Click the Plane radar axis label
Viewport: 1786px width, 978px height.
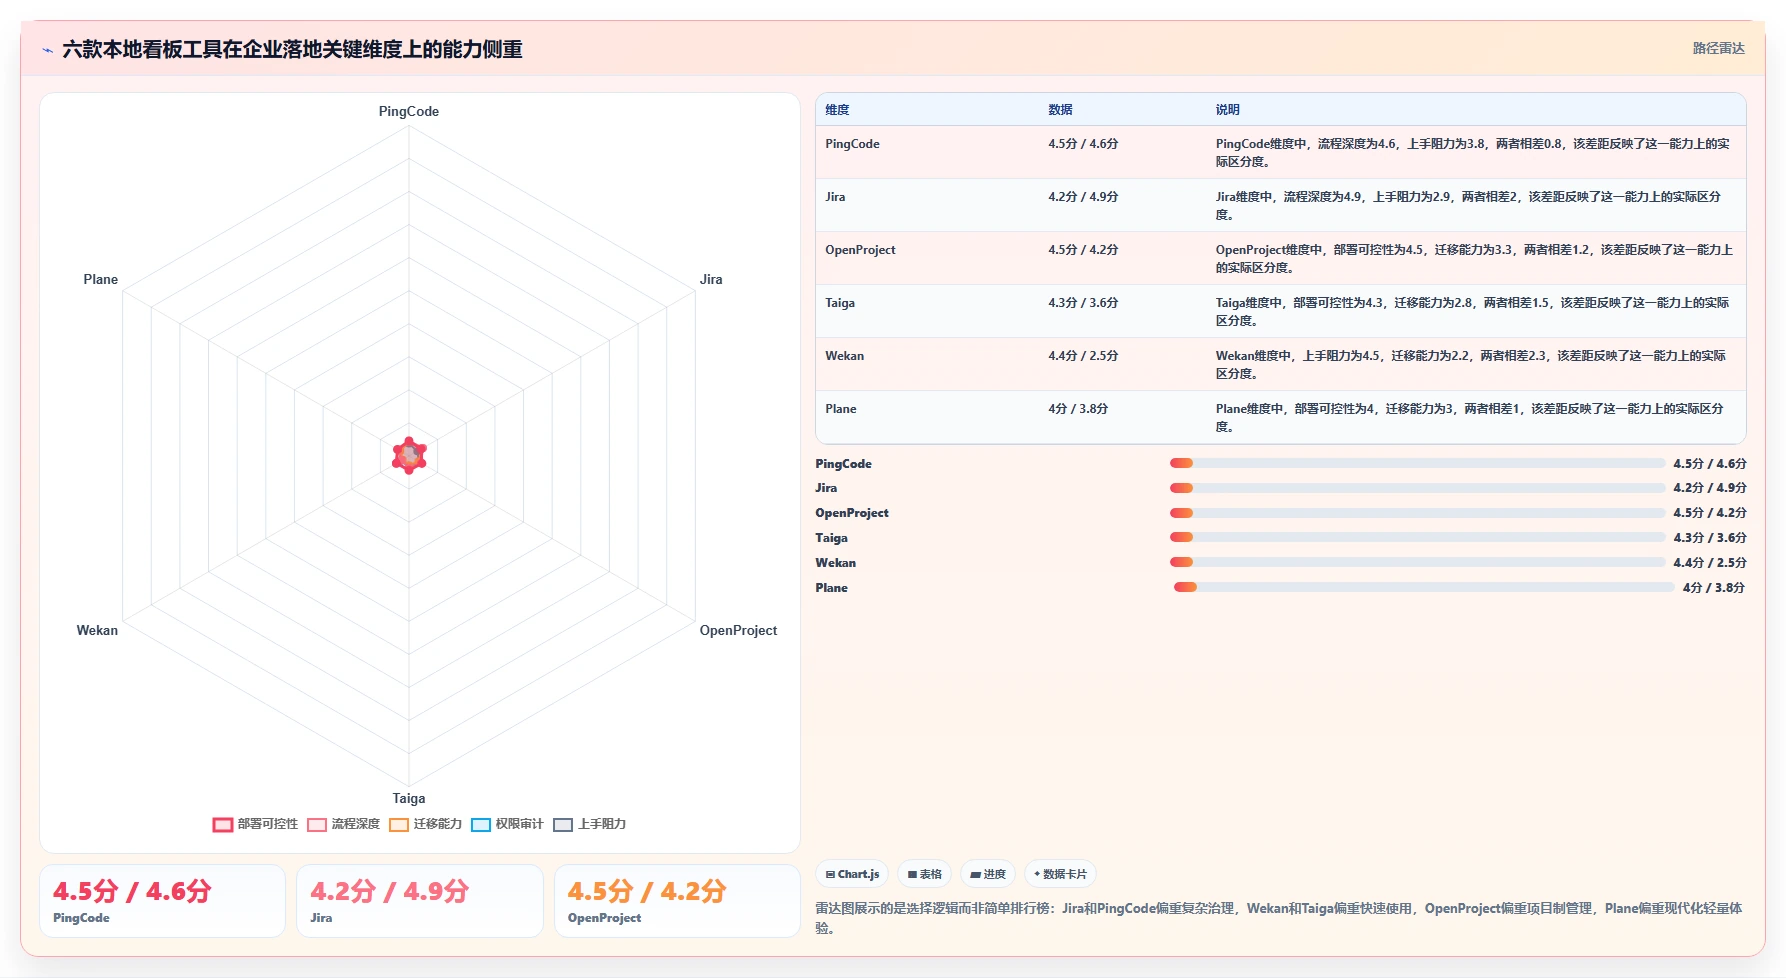pos(100,279)
